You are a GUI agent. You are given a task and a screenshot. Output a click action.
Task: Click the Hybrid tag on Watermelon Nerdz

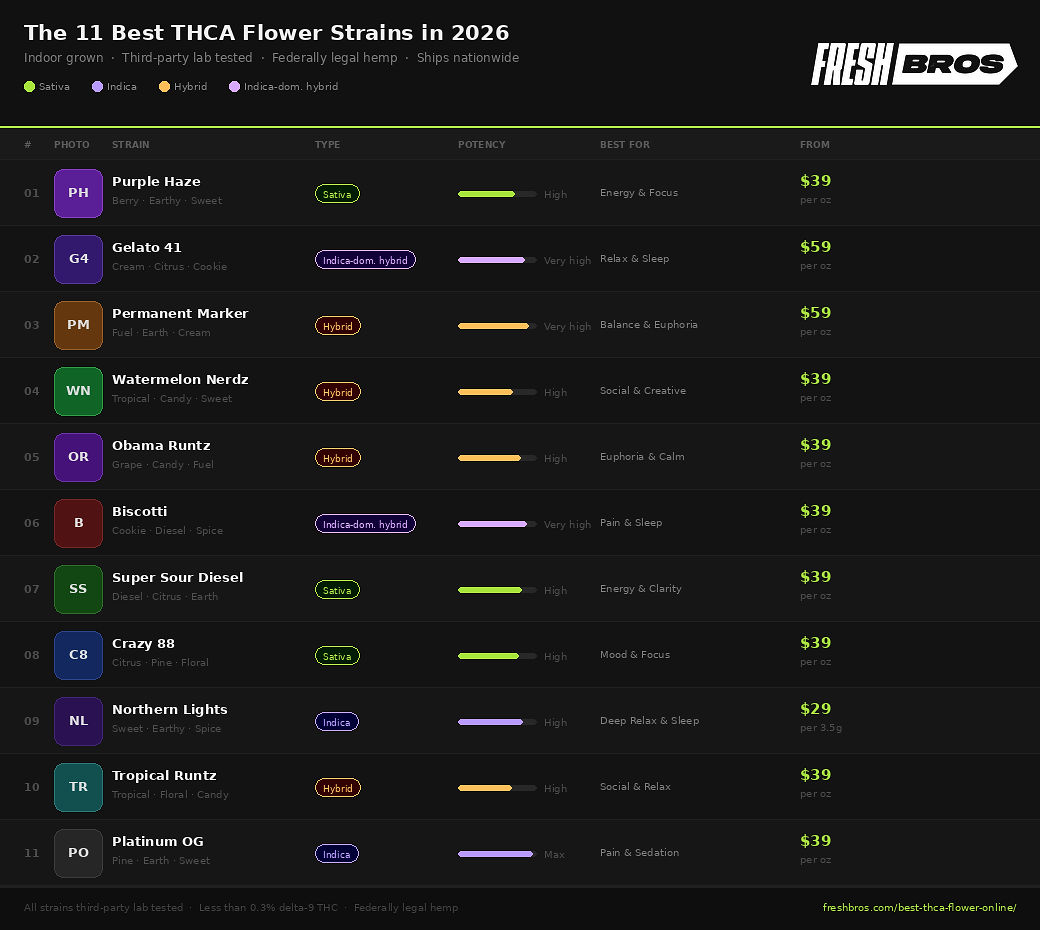click(x=338, y=391)
